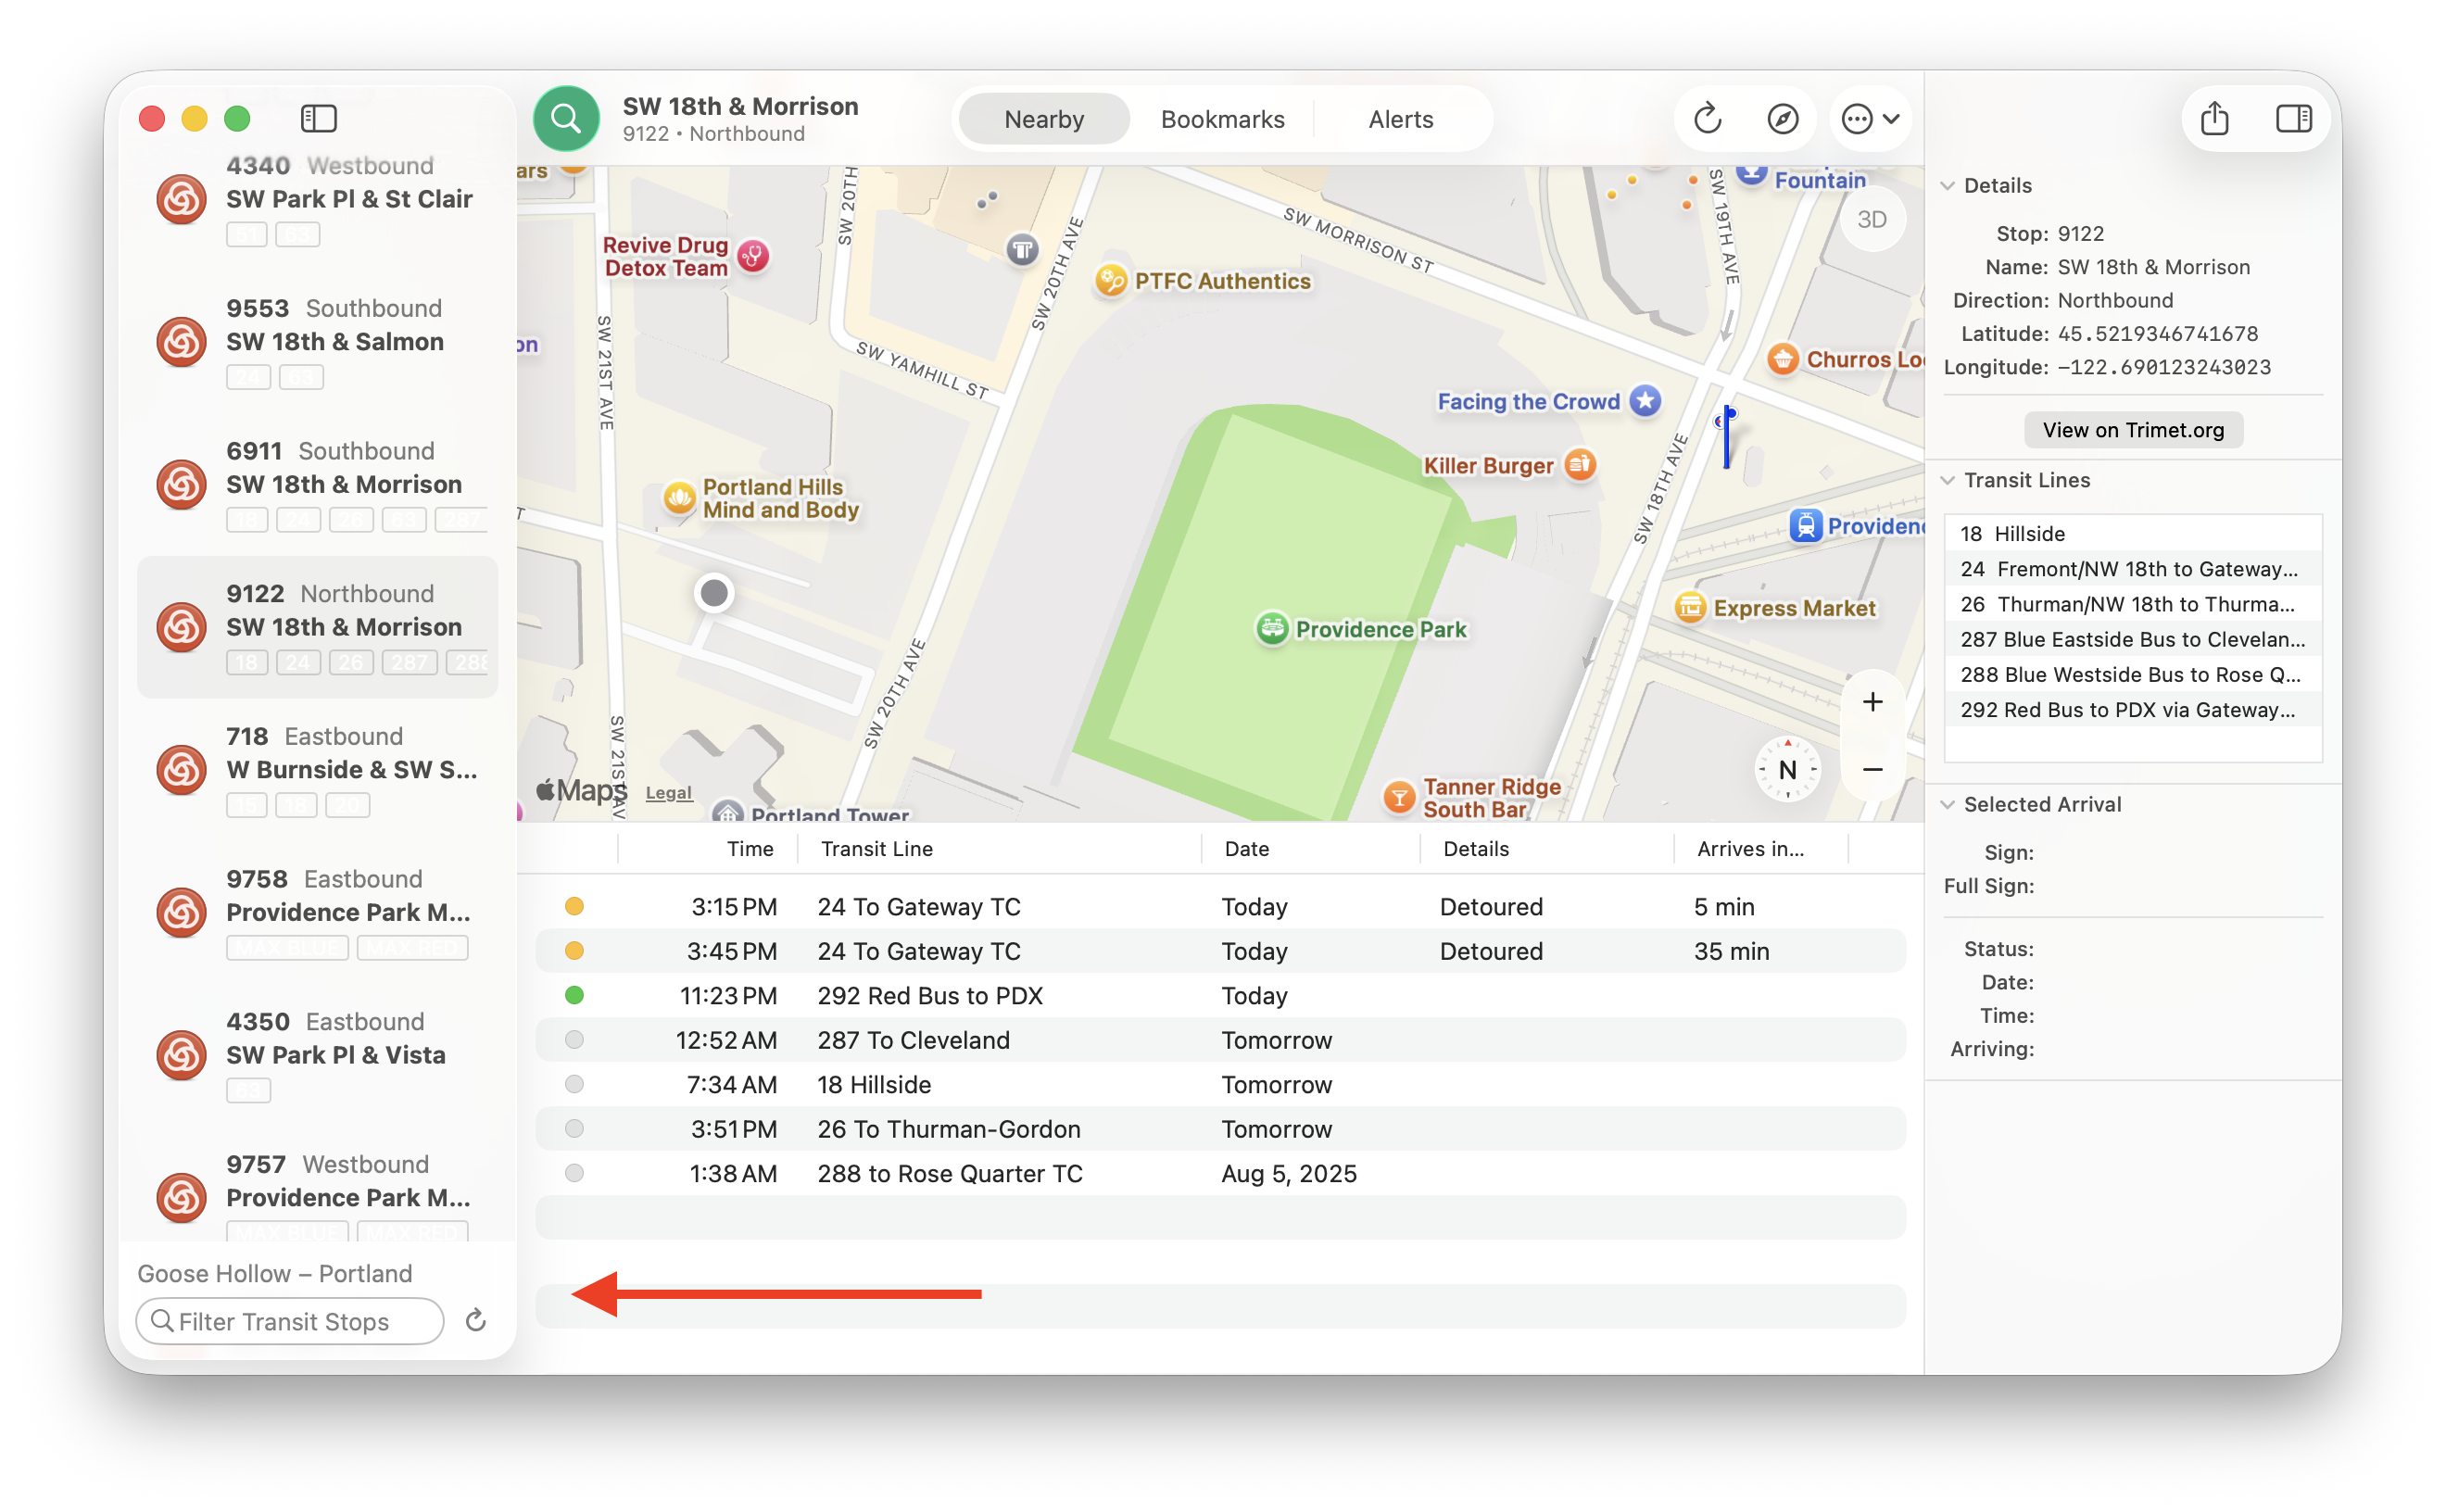
Task: Select 24 Fremont/NW 18th line in list
Action: [x=2132, y=569]
